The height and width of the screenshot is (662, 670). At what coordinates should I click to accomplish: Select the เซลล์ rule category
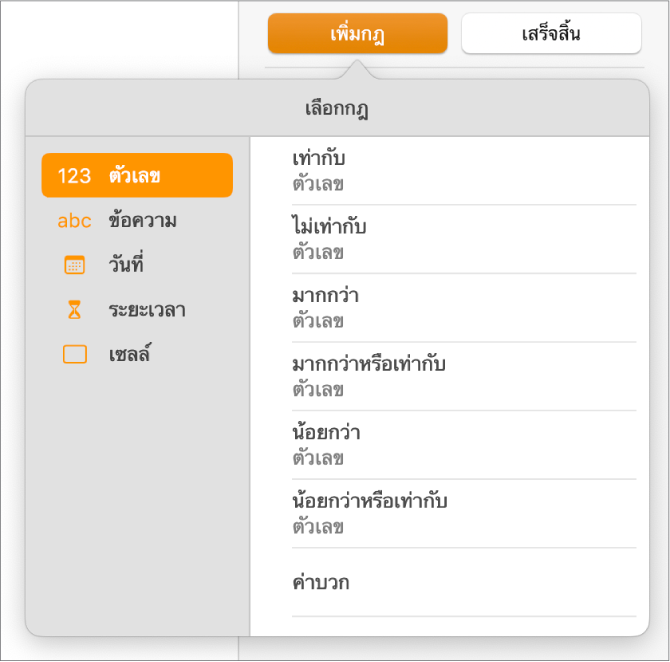pos(129,355)
